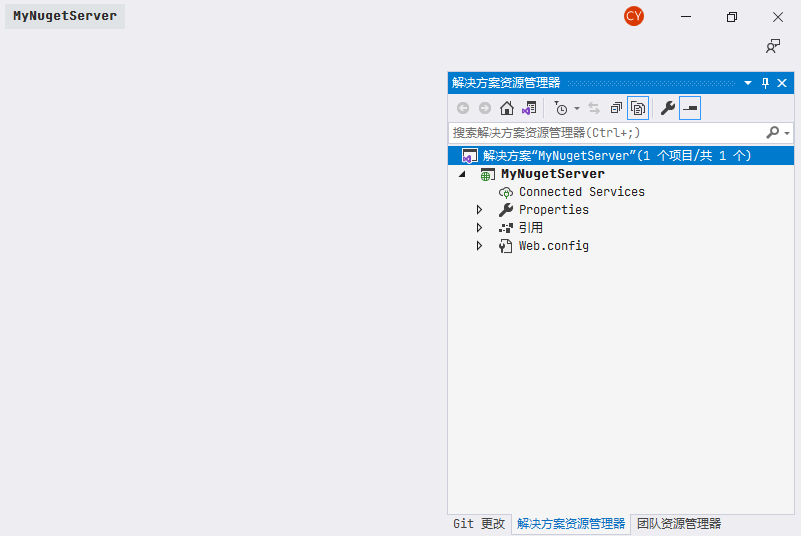Expand the Properties node
The height and width of the screenshot is (536, 801).
click(x=479, y=209)
